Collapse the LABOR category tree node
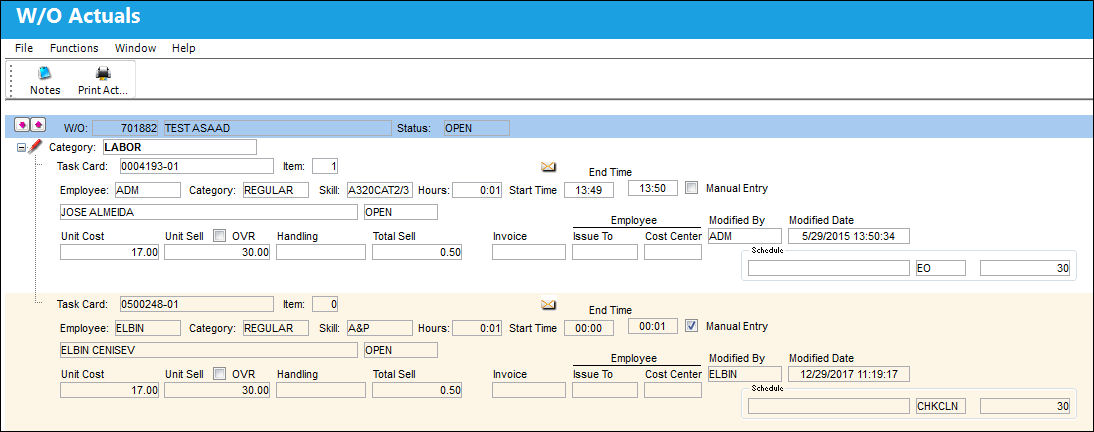The height and width of the screenshot is (432, 1094). (21, 148)
